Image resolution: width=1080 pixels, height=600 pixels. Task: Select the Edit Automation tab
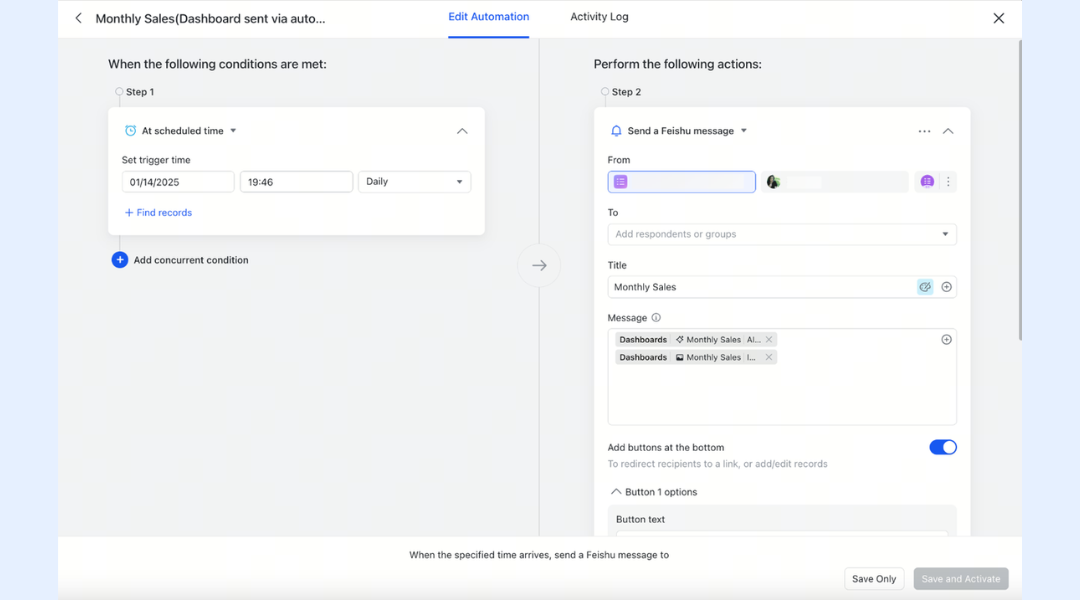point(488,17)
